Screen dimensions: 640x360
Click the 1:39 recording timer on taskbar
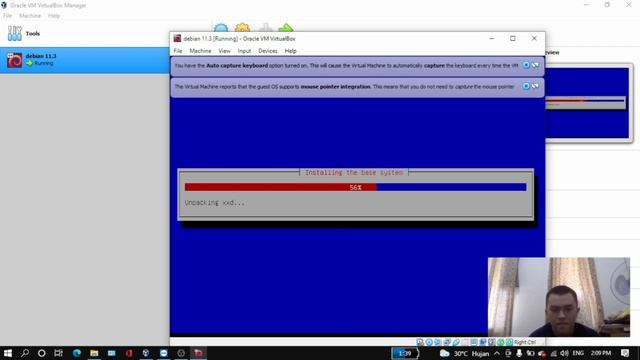coord(405,353)
